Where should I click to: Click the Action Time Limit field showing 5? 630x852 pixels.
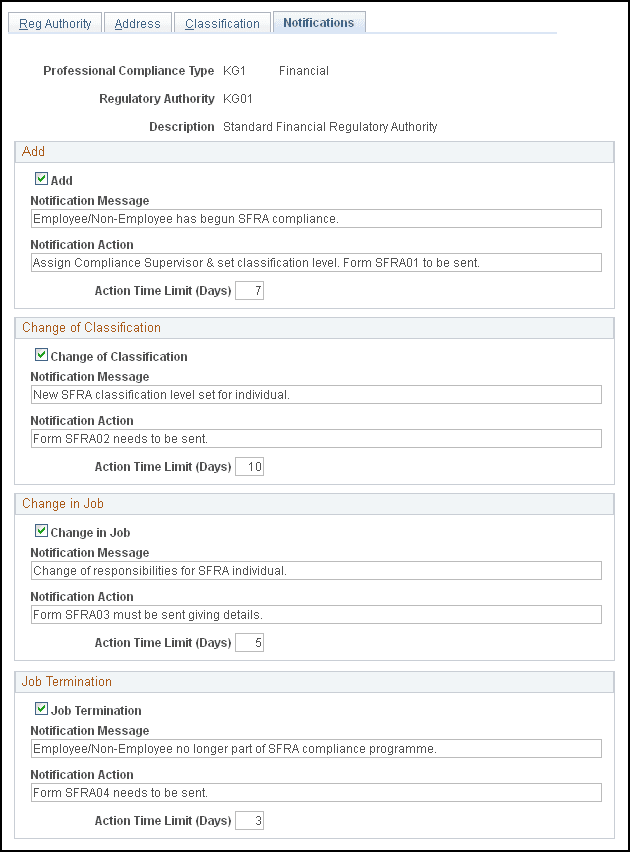coord(249,642)
